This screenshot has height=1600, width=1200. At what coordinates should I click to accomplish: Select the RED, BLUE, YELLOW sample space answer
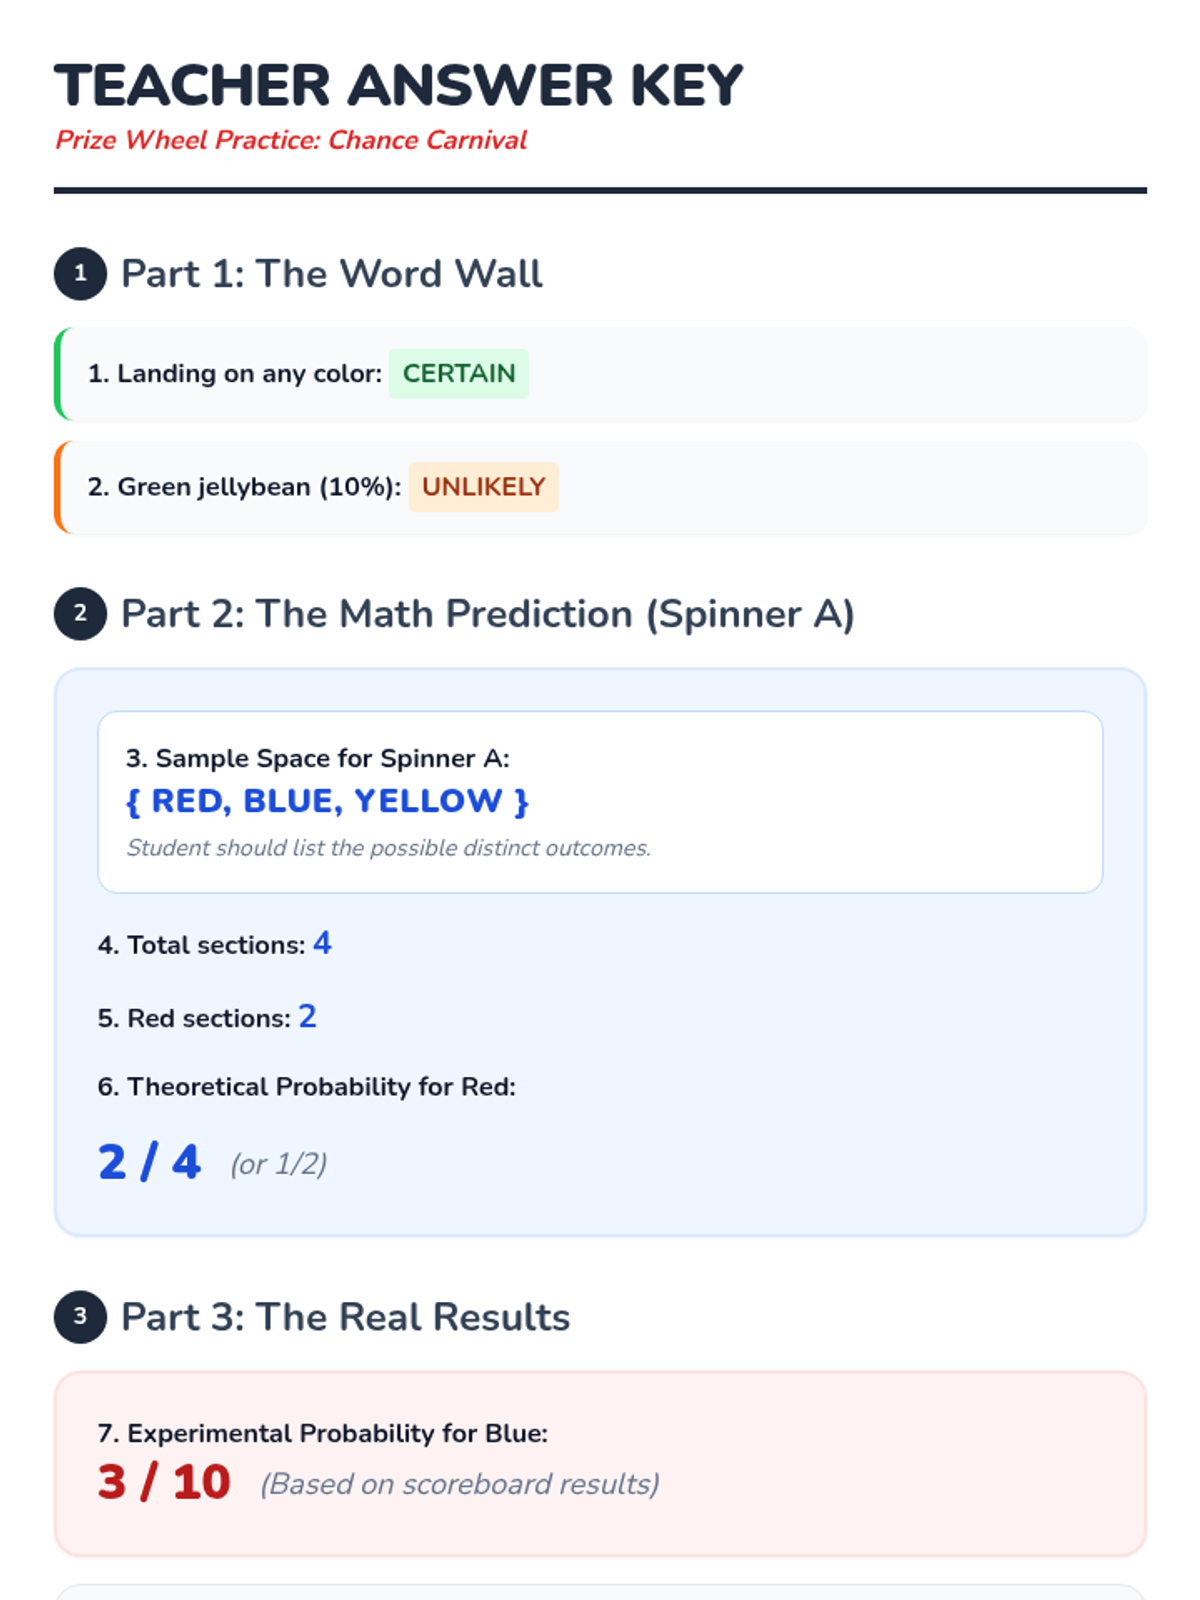327,801
